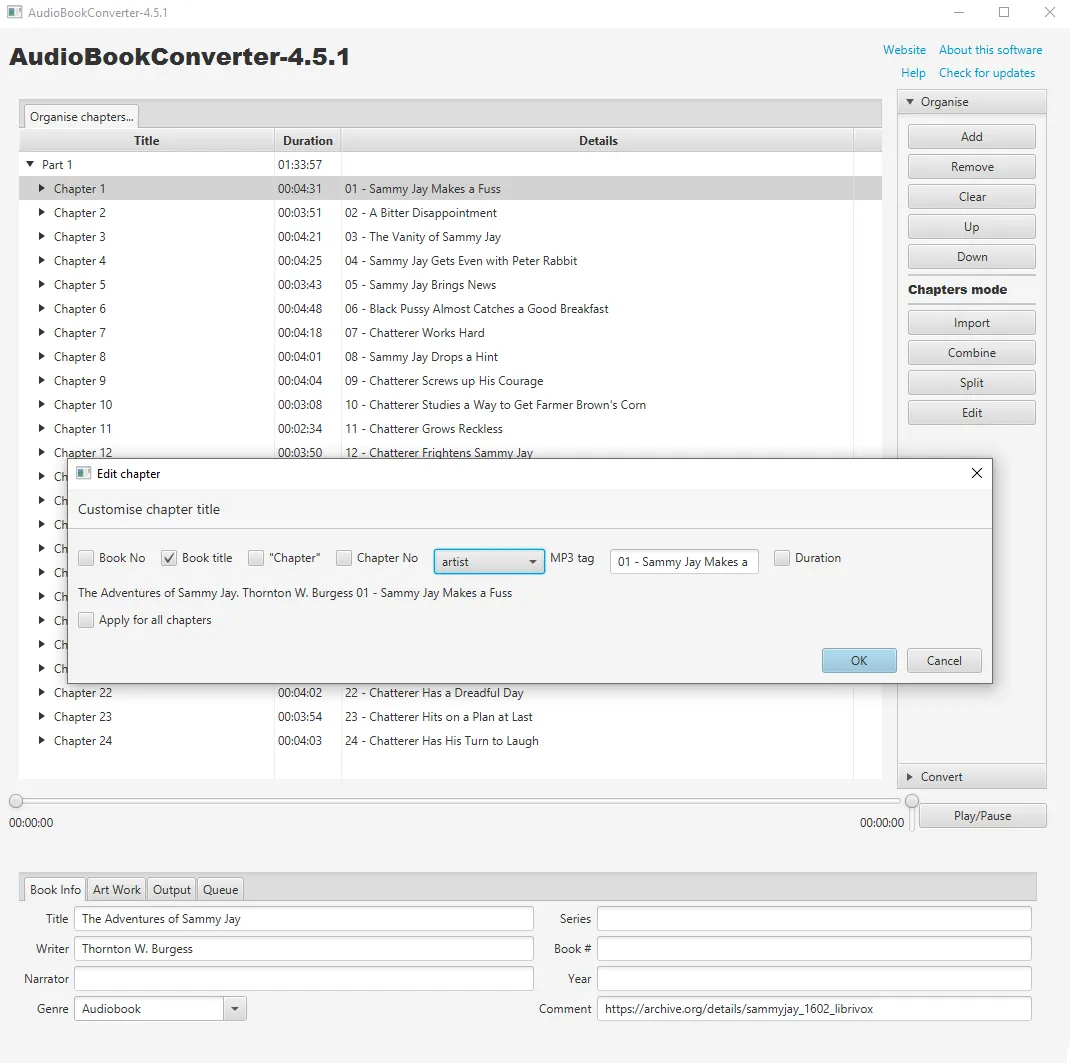Uncheck the Book title checkbox

pyautogui.click(x=169, y=558)
